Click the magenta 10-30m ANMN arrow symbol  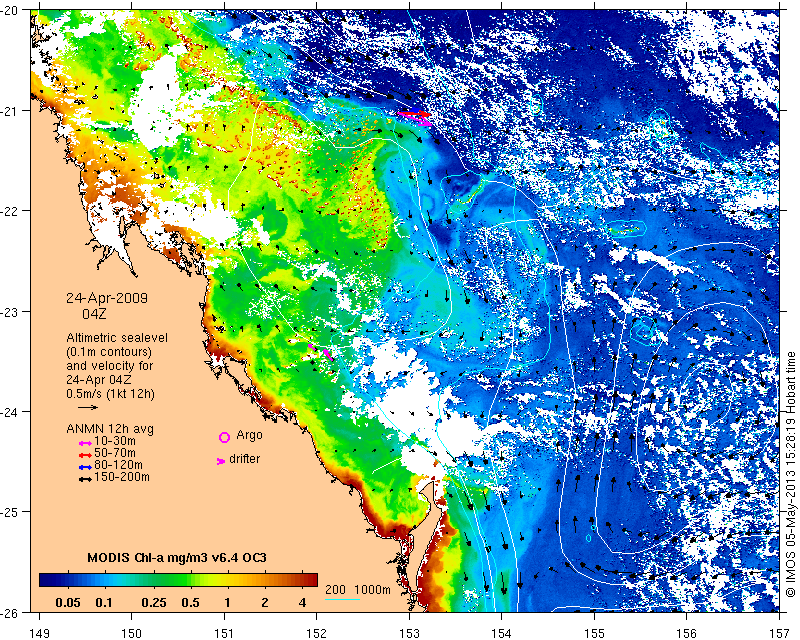(x=85, y=443)
